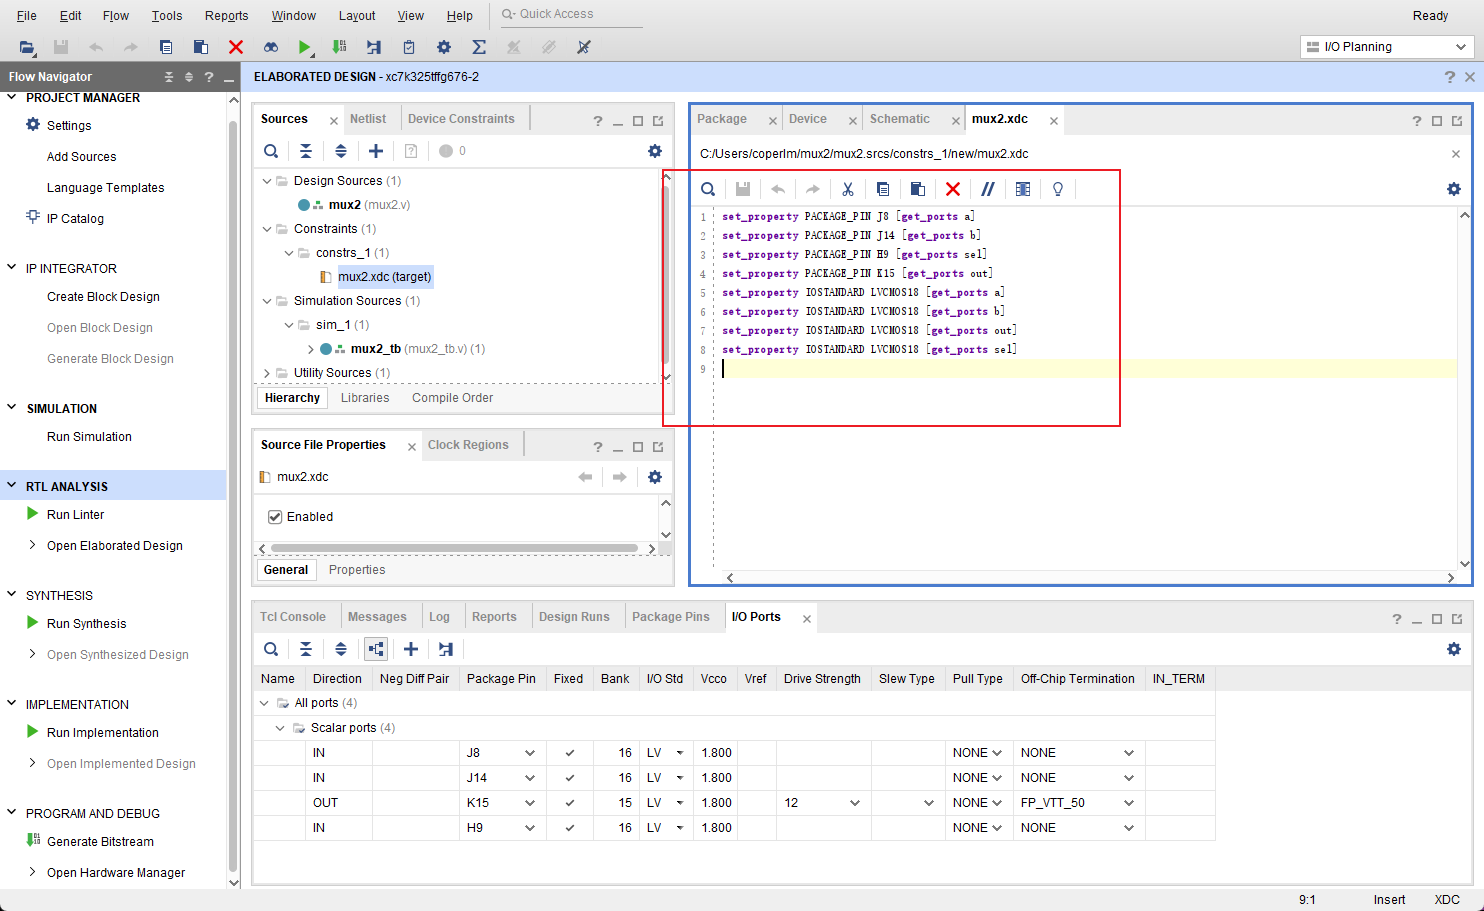
Task: Toggle Fixed checkmark for the K15 pin row
Action: click(570, 803)
